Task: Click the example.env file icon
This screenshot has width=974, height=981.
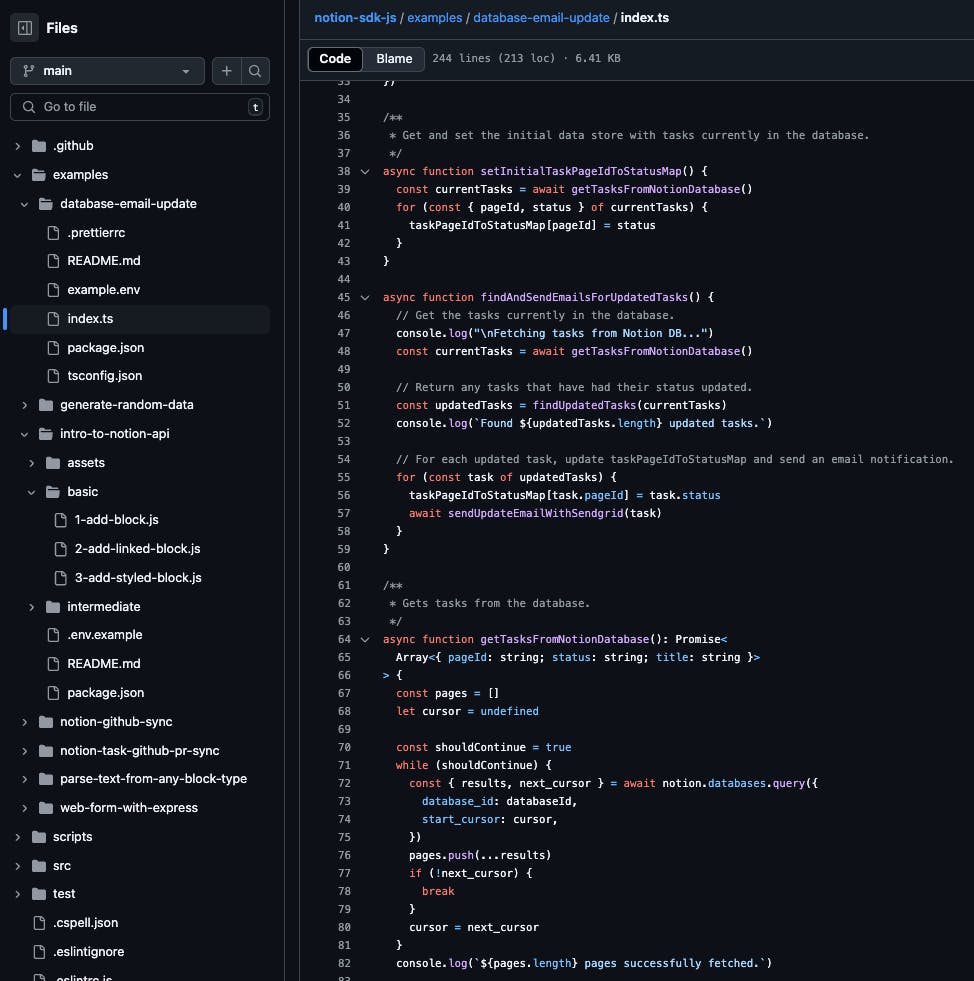Action: pos(54,290)
